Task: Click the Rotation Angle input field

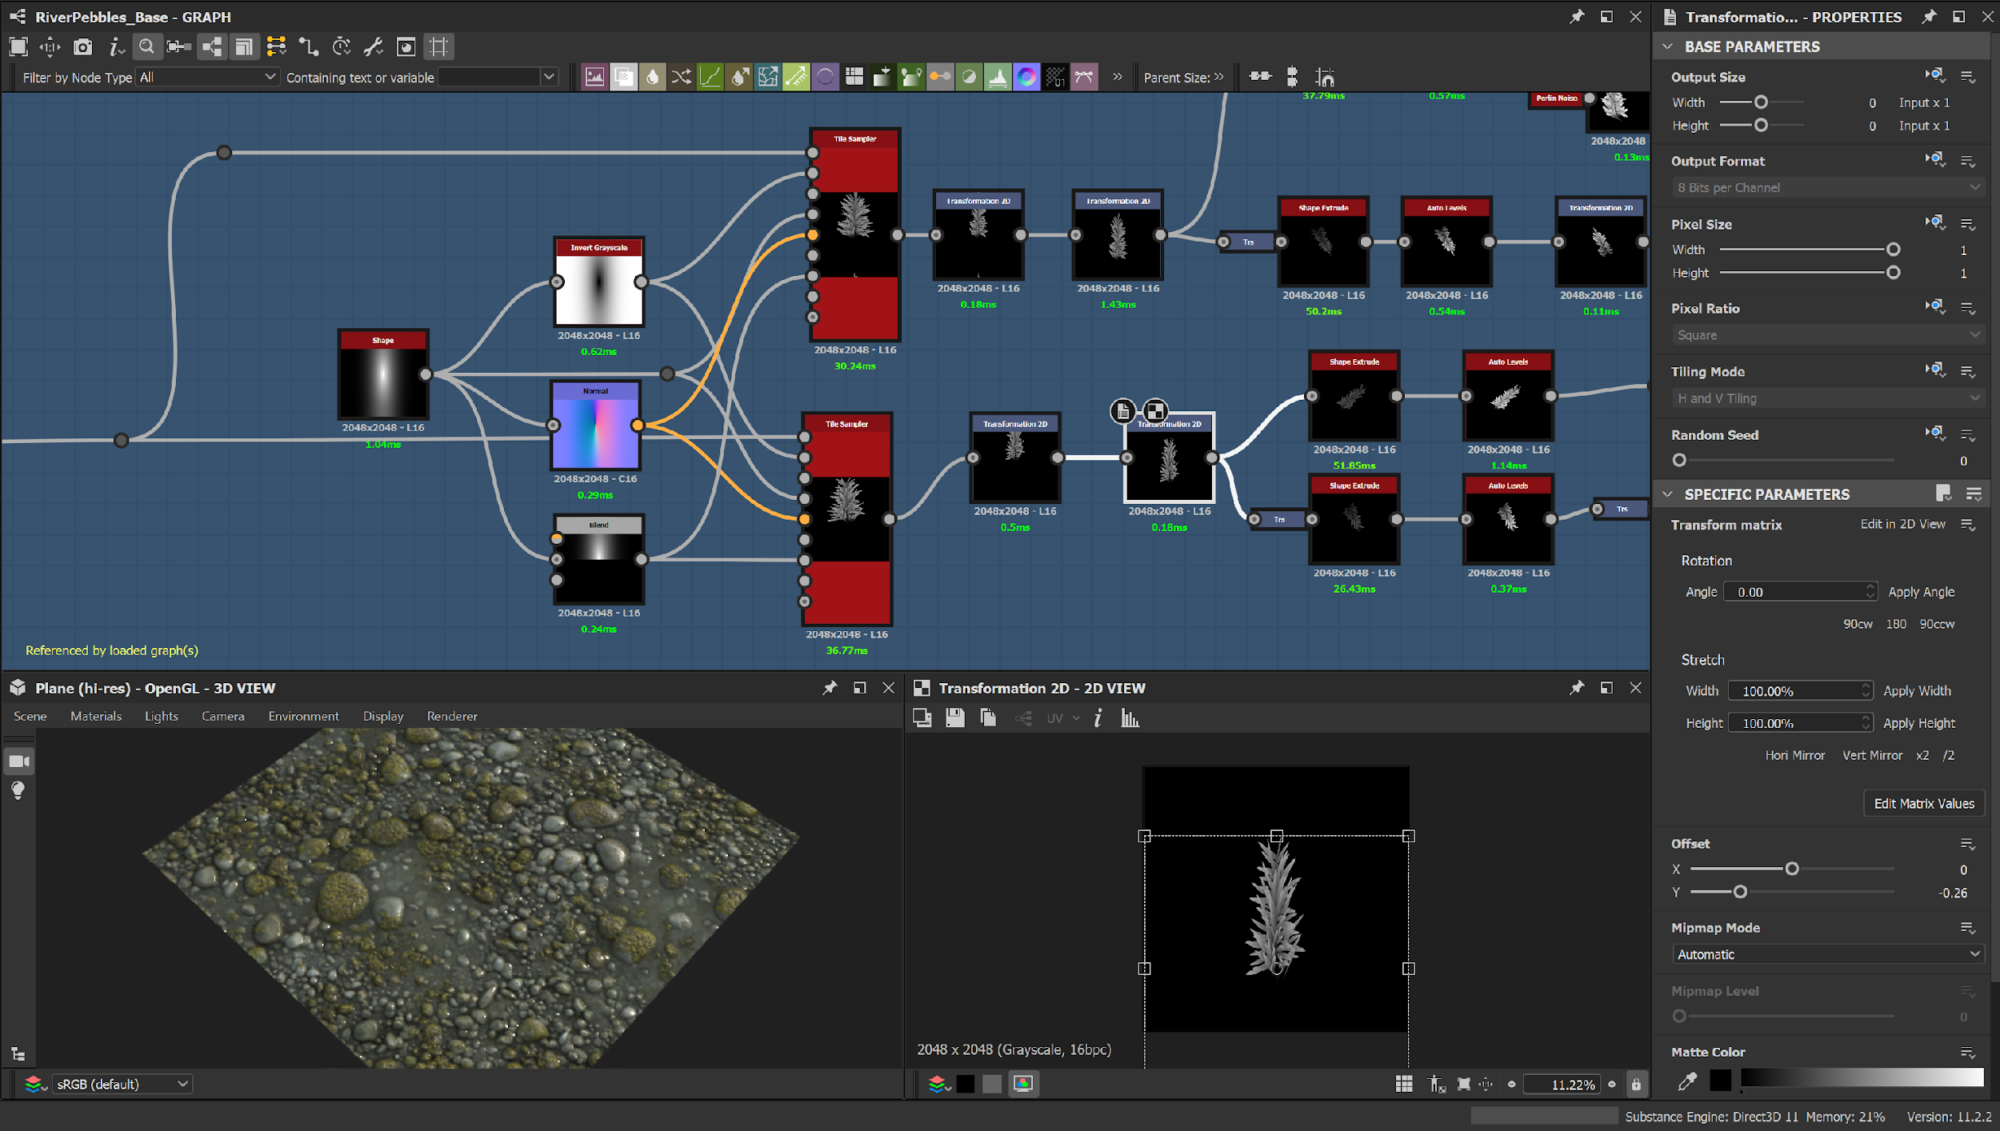Action: [1795, 592]
